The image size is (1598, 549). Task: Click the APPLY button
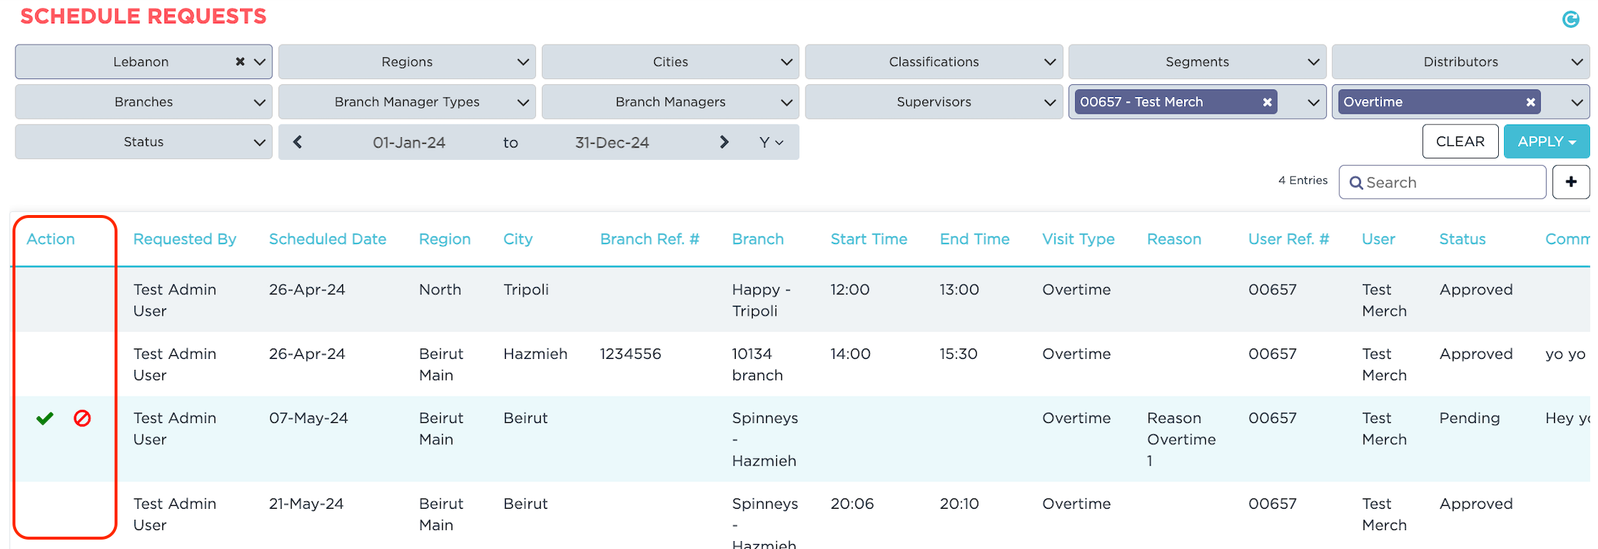pyautogui.click(x=1545, y=142)
